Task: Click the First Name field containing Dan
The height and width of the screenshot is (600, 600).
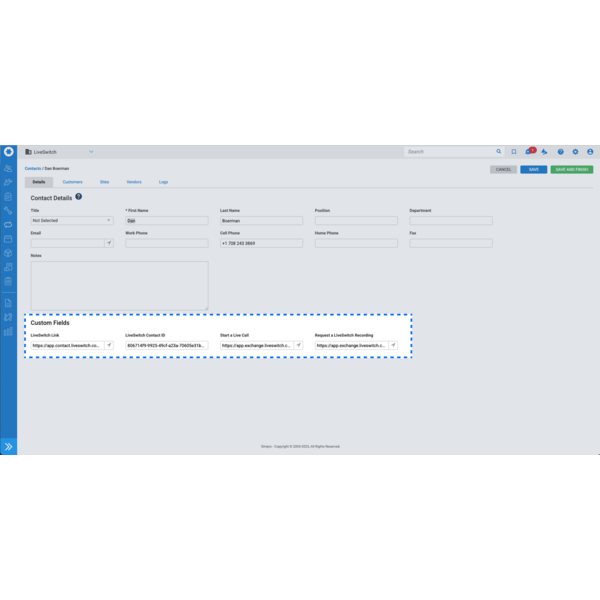Action: pyautogui.click(x=167, y=220)
